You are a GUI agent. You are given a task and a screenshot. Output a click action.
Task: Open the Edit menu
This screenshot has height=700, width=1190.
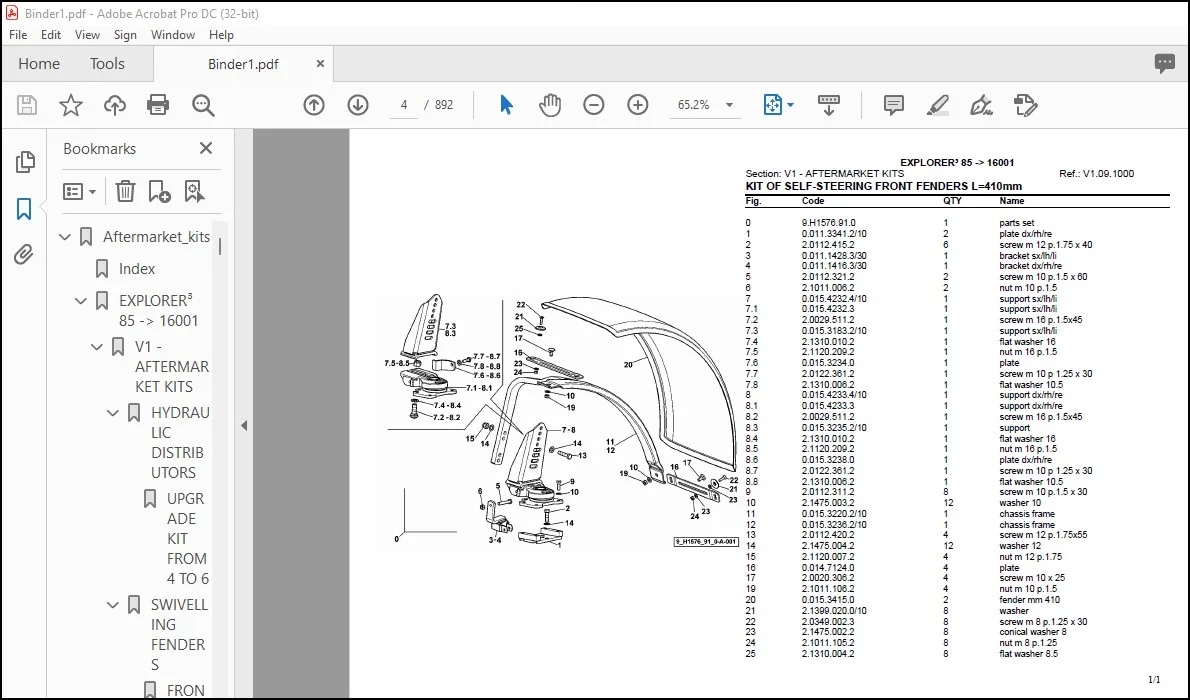click(x=51, y=35)
